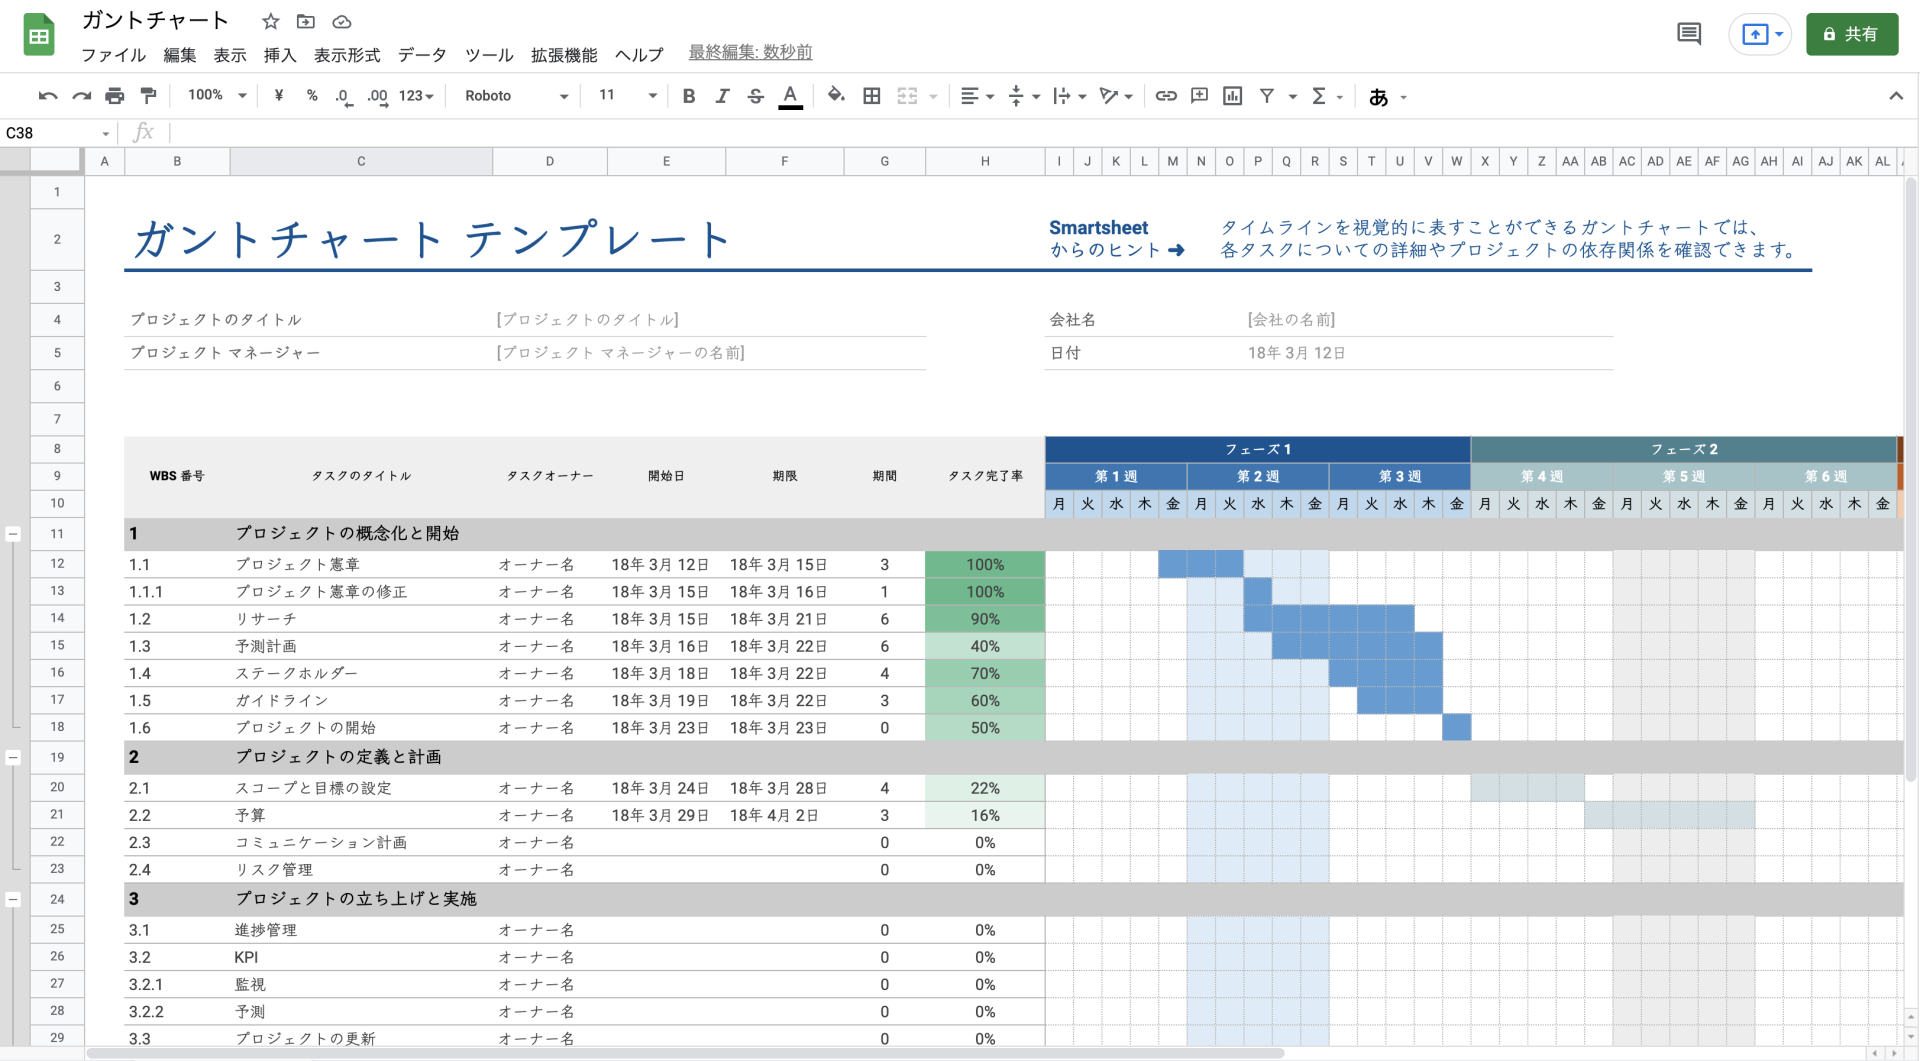Collapse the row group at フェーズ 1
The height and width of the screenshot is (1061, 1920).
click(x=14, y=534)
